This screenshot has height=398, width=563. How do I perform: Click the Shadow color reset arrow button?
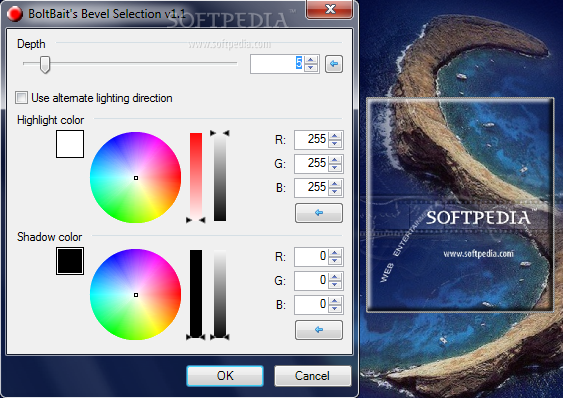[319, 330]
